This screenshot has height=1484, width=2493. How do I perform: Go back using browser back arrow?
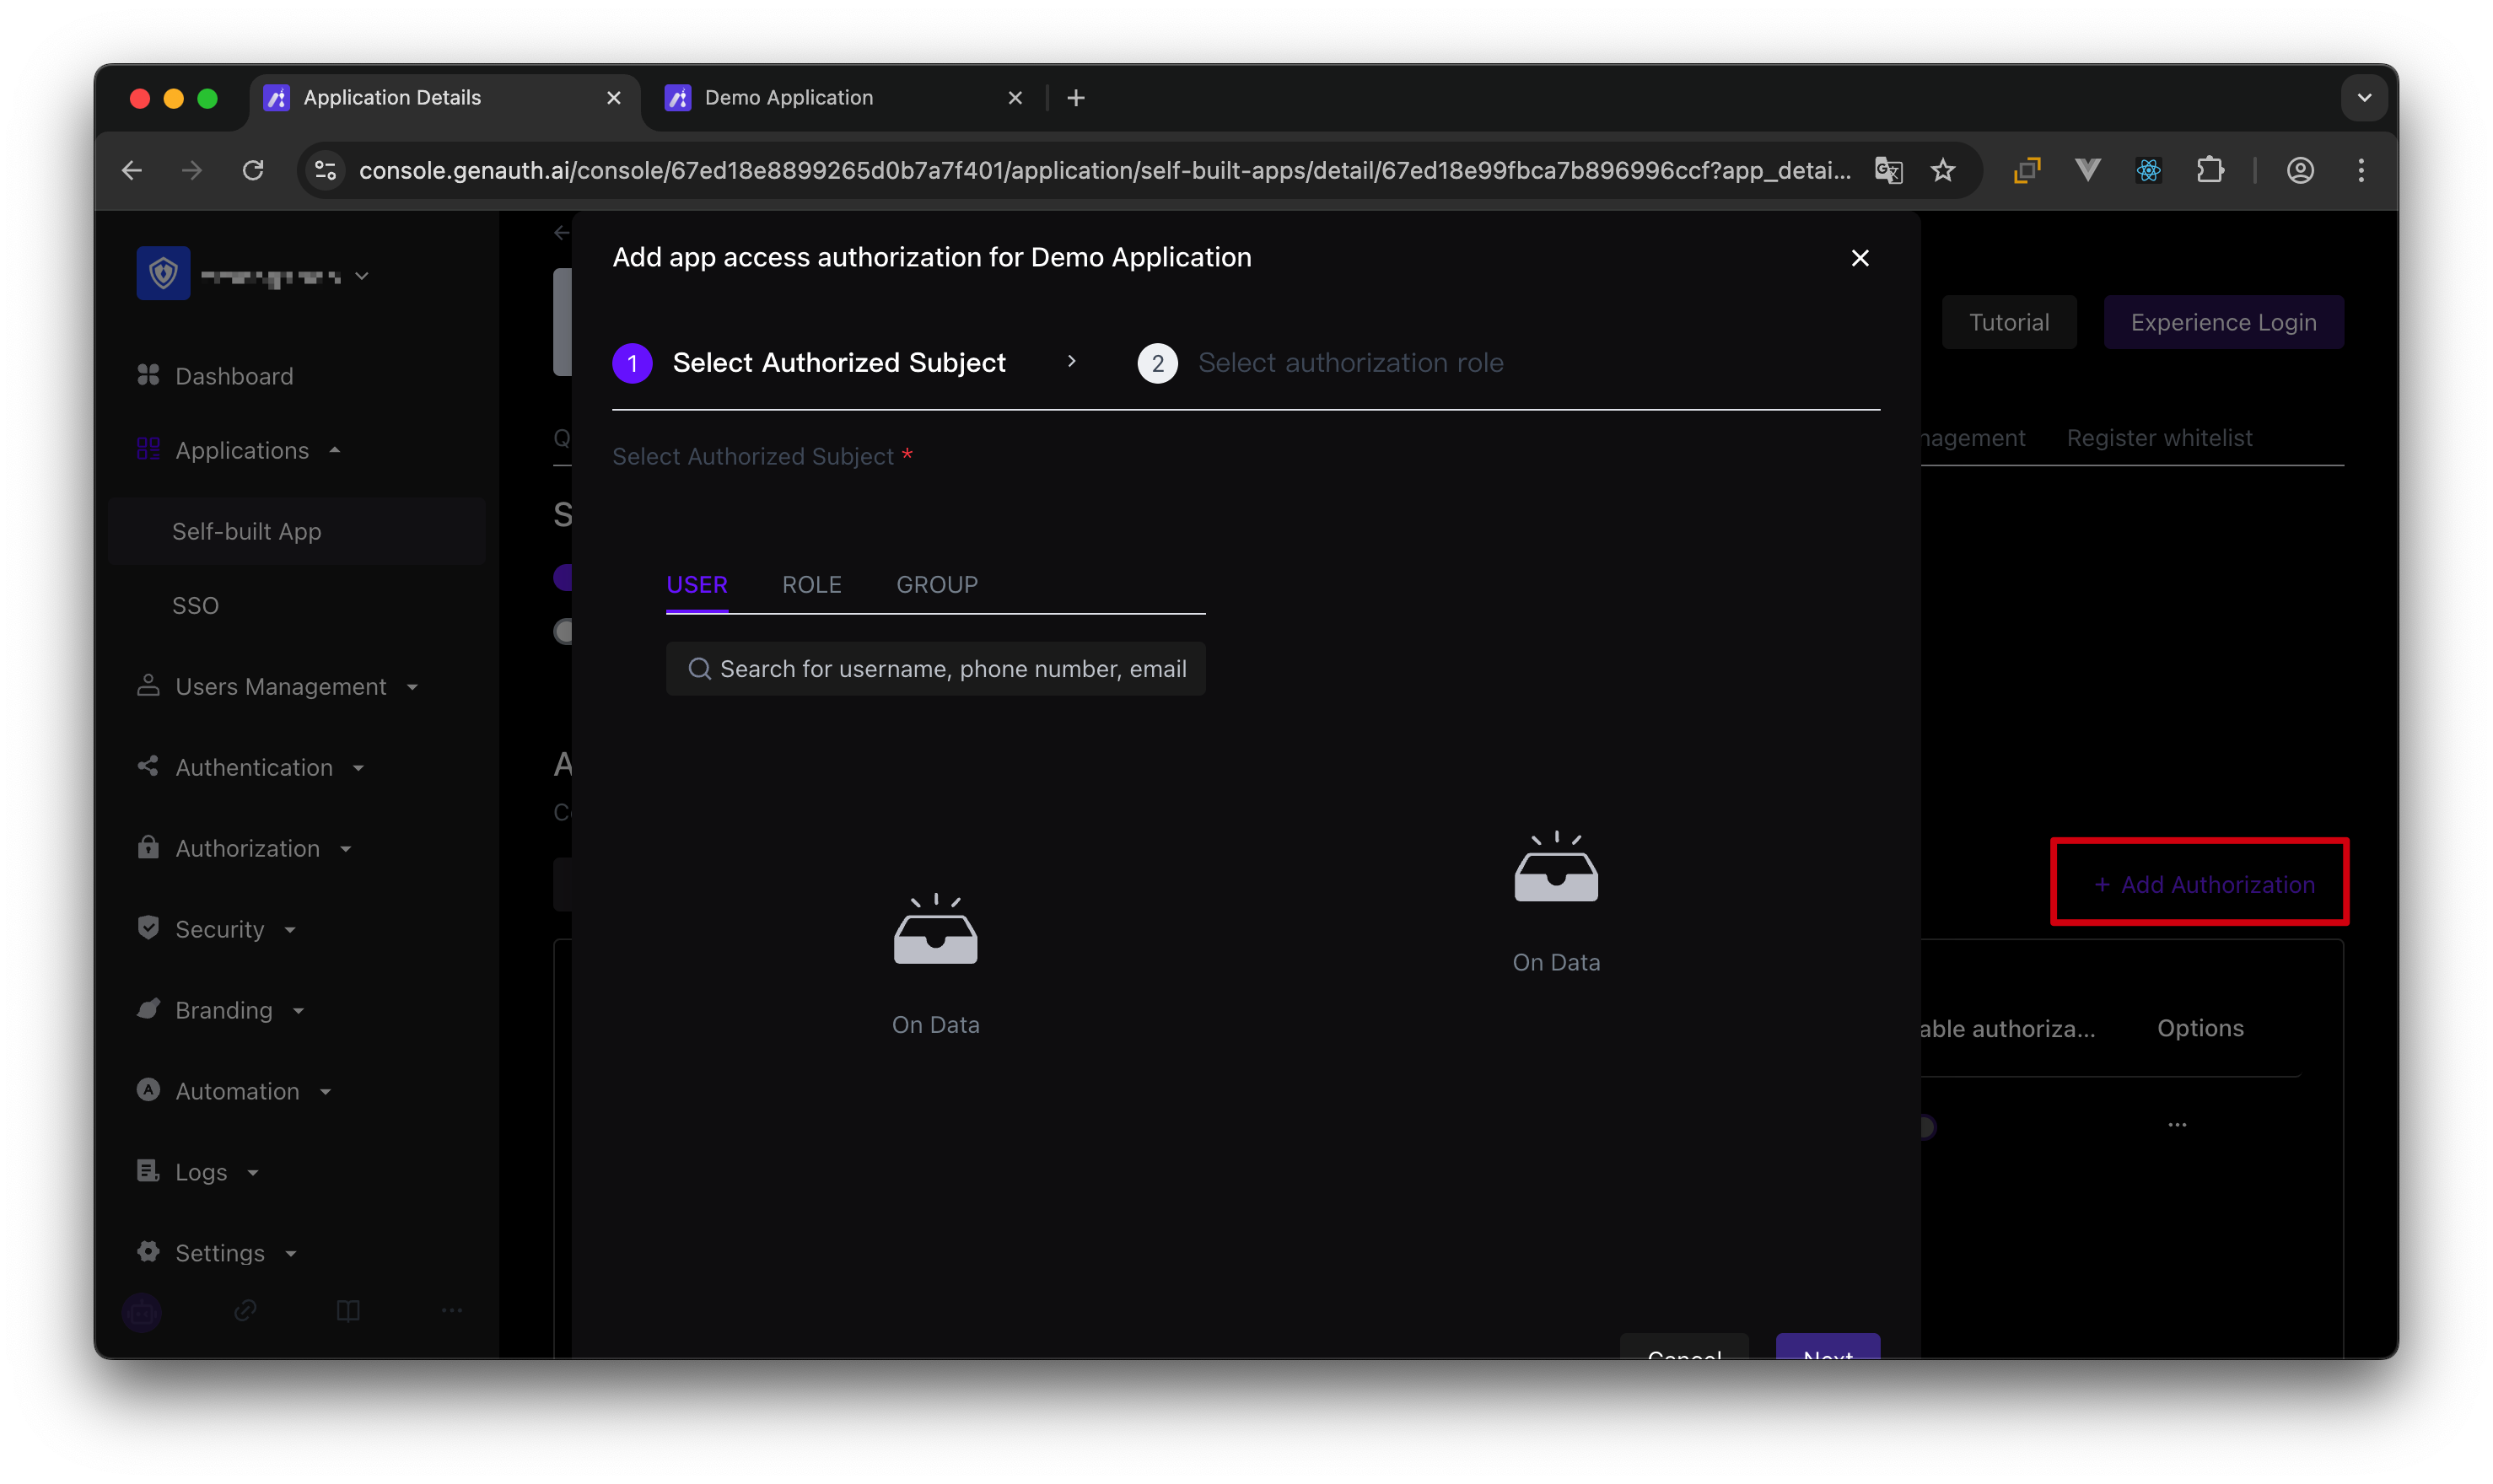(x=132, y=171)
